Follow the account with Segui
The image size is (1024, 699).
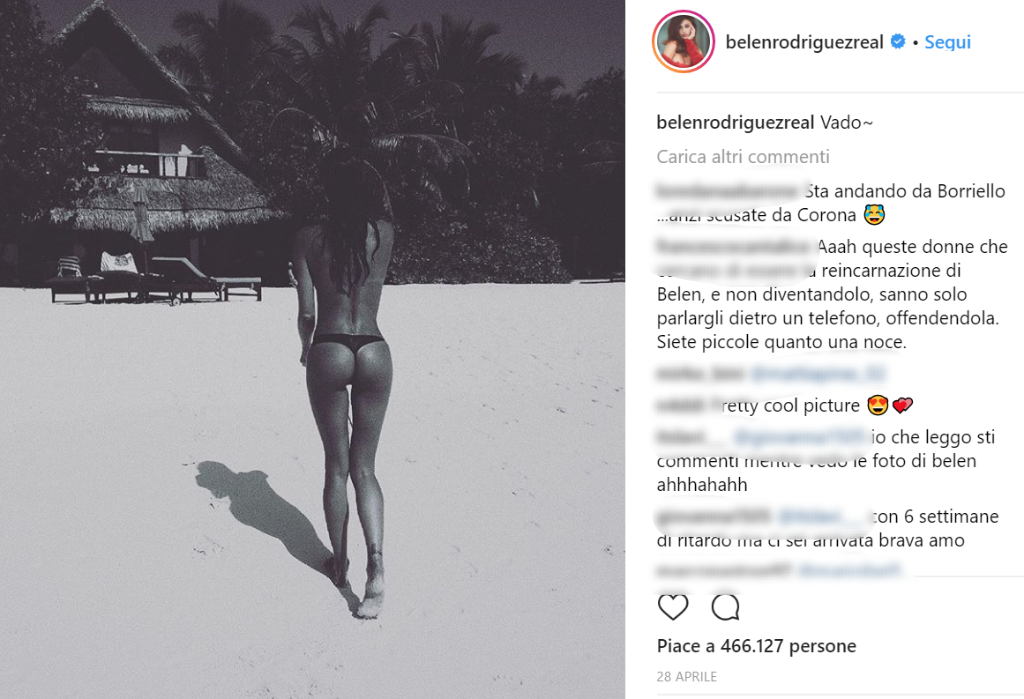pos(948,42)
